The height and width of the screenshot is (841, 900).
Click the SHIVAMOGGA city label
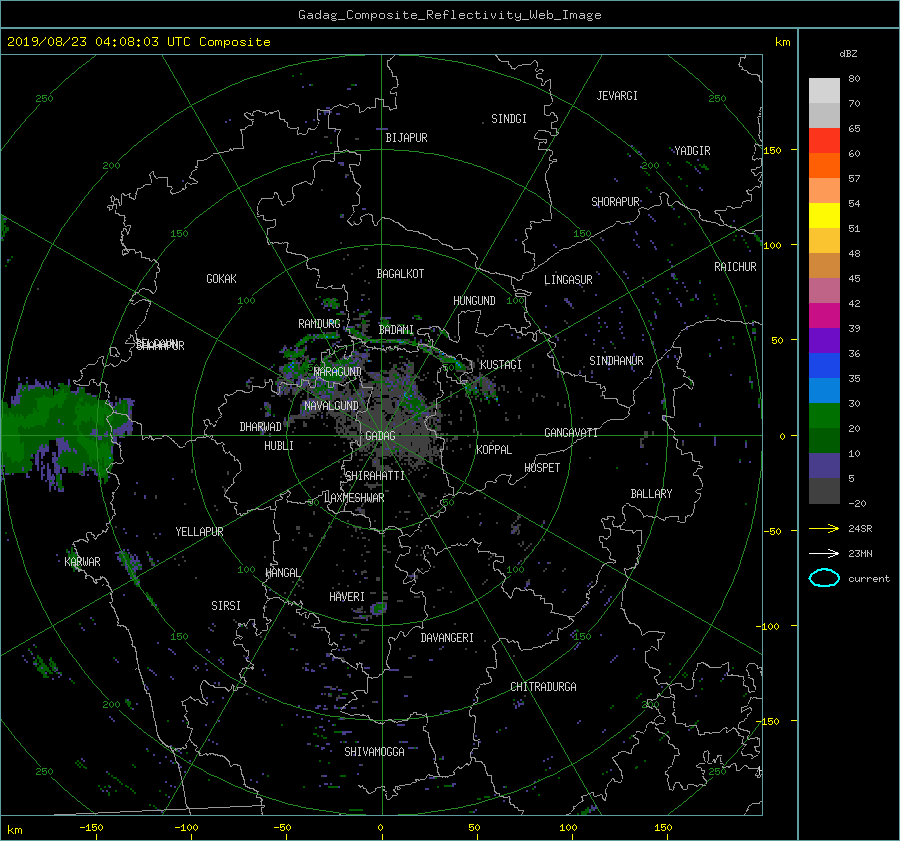(x=374, y=752)
